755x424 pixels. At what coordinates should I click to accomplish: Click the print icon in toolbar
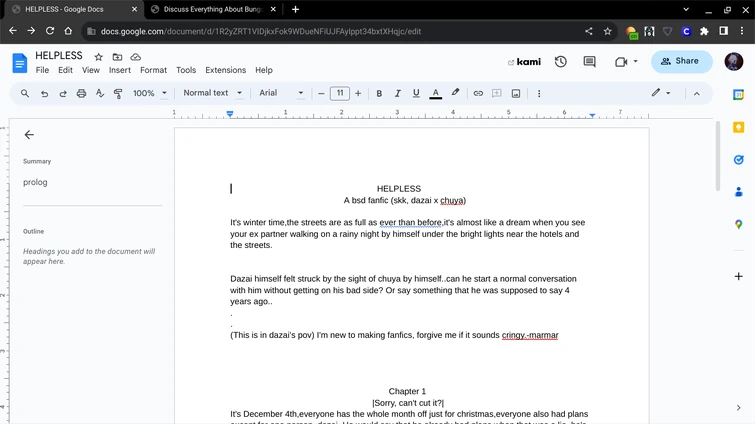[81, 93]
